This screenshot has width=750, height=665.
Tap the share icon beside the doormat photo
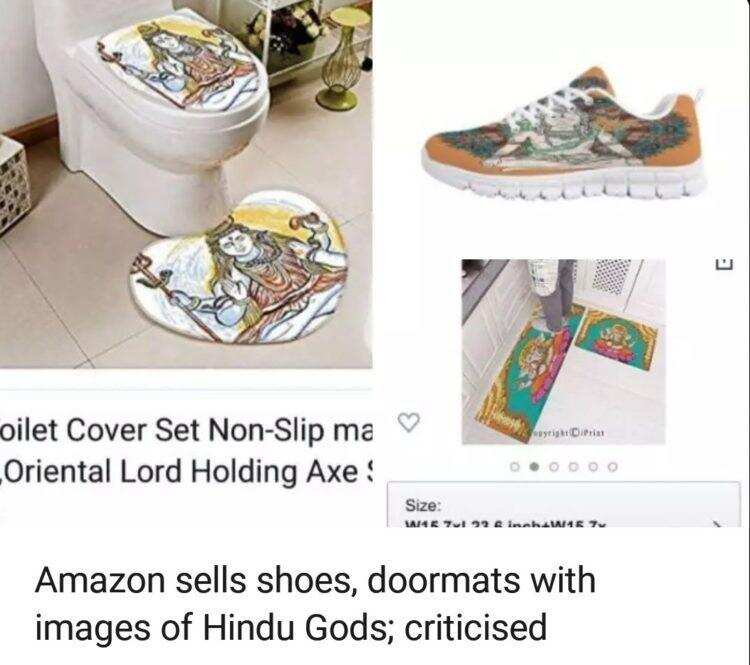click(x=724, y=265)
